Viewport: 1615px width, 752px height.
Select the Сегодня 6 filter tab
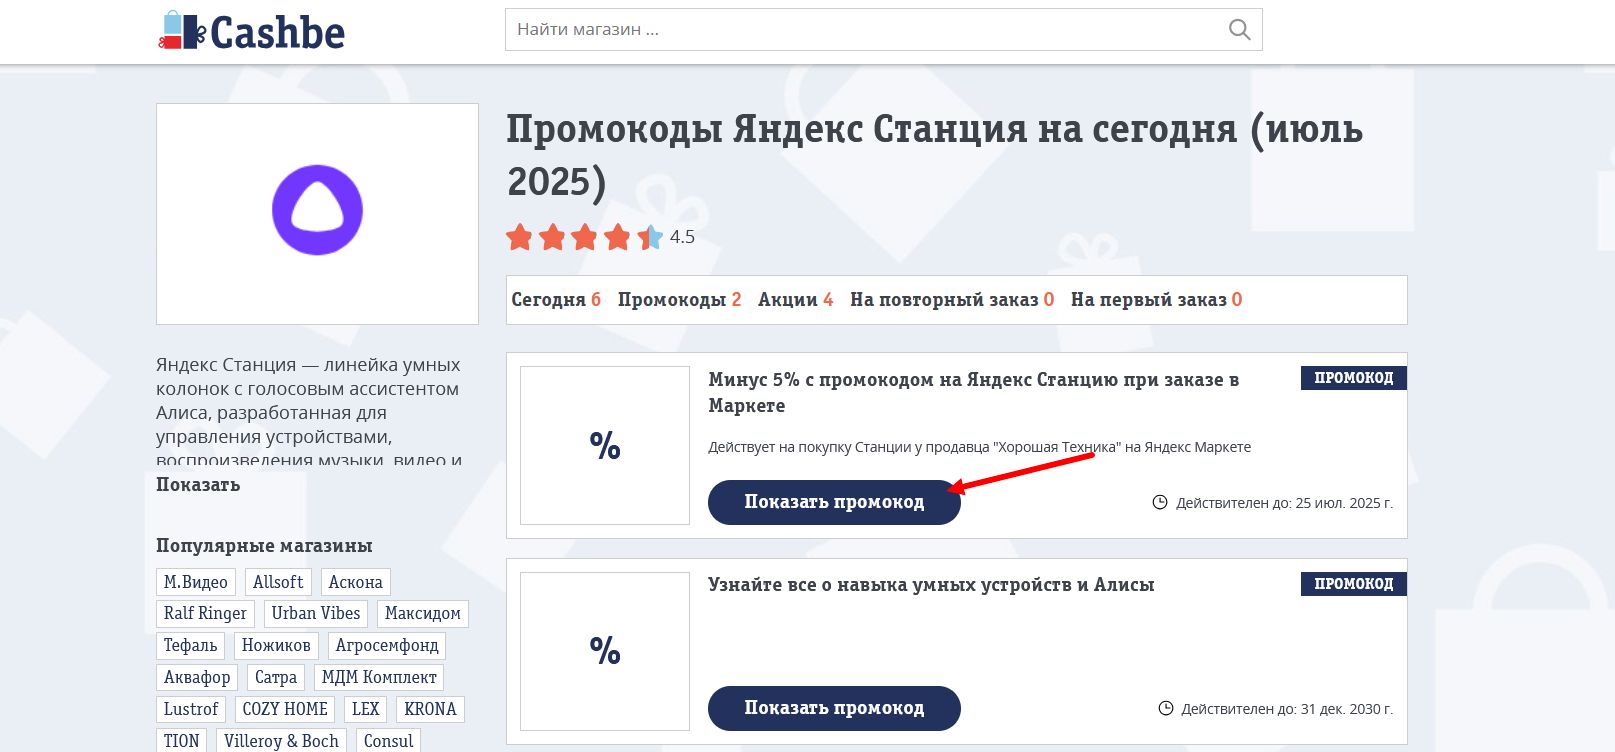click(556, 300)
